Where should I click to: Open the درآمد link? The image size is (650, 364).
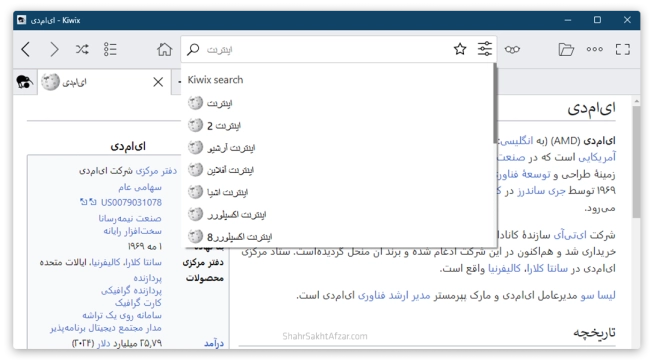pyautogui.click(x=214, y=343)
